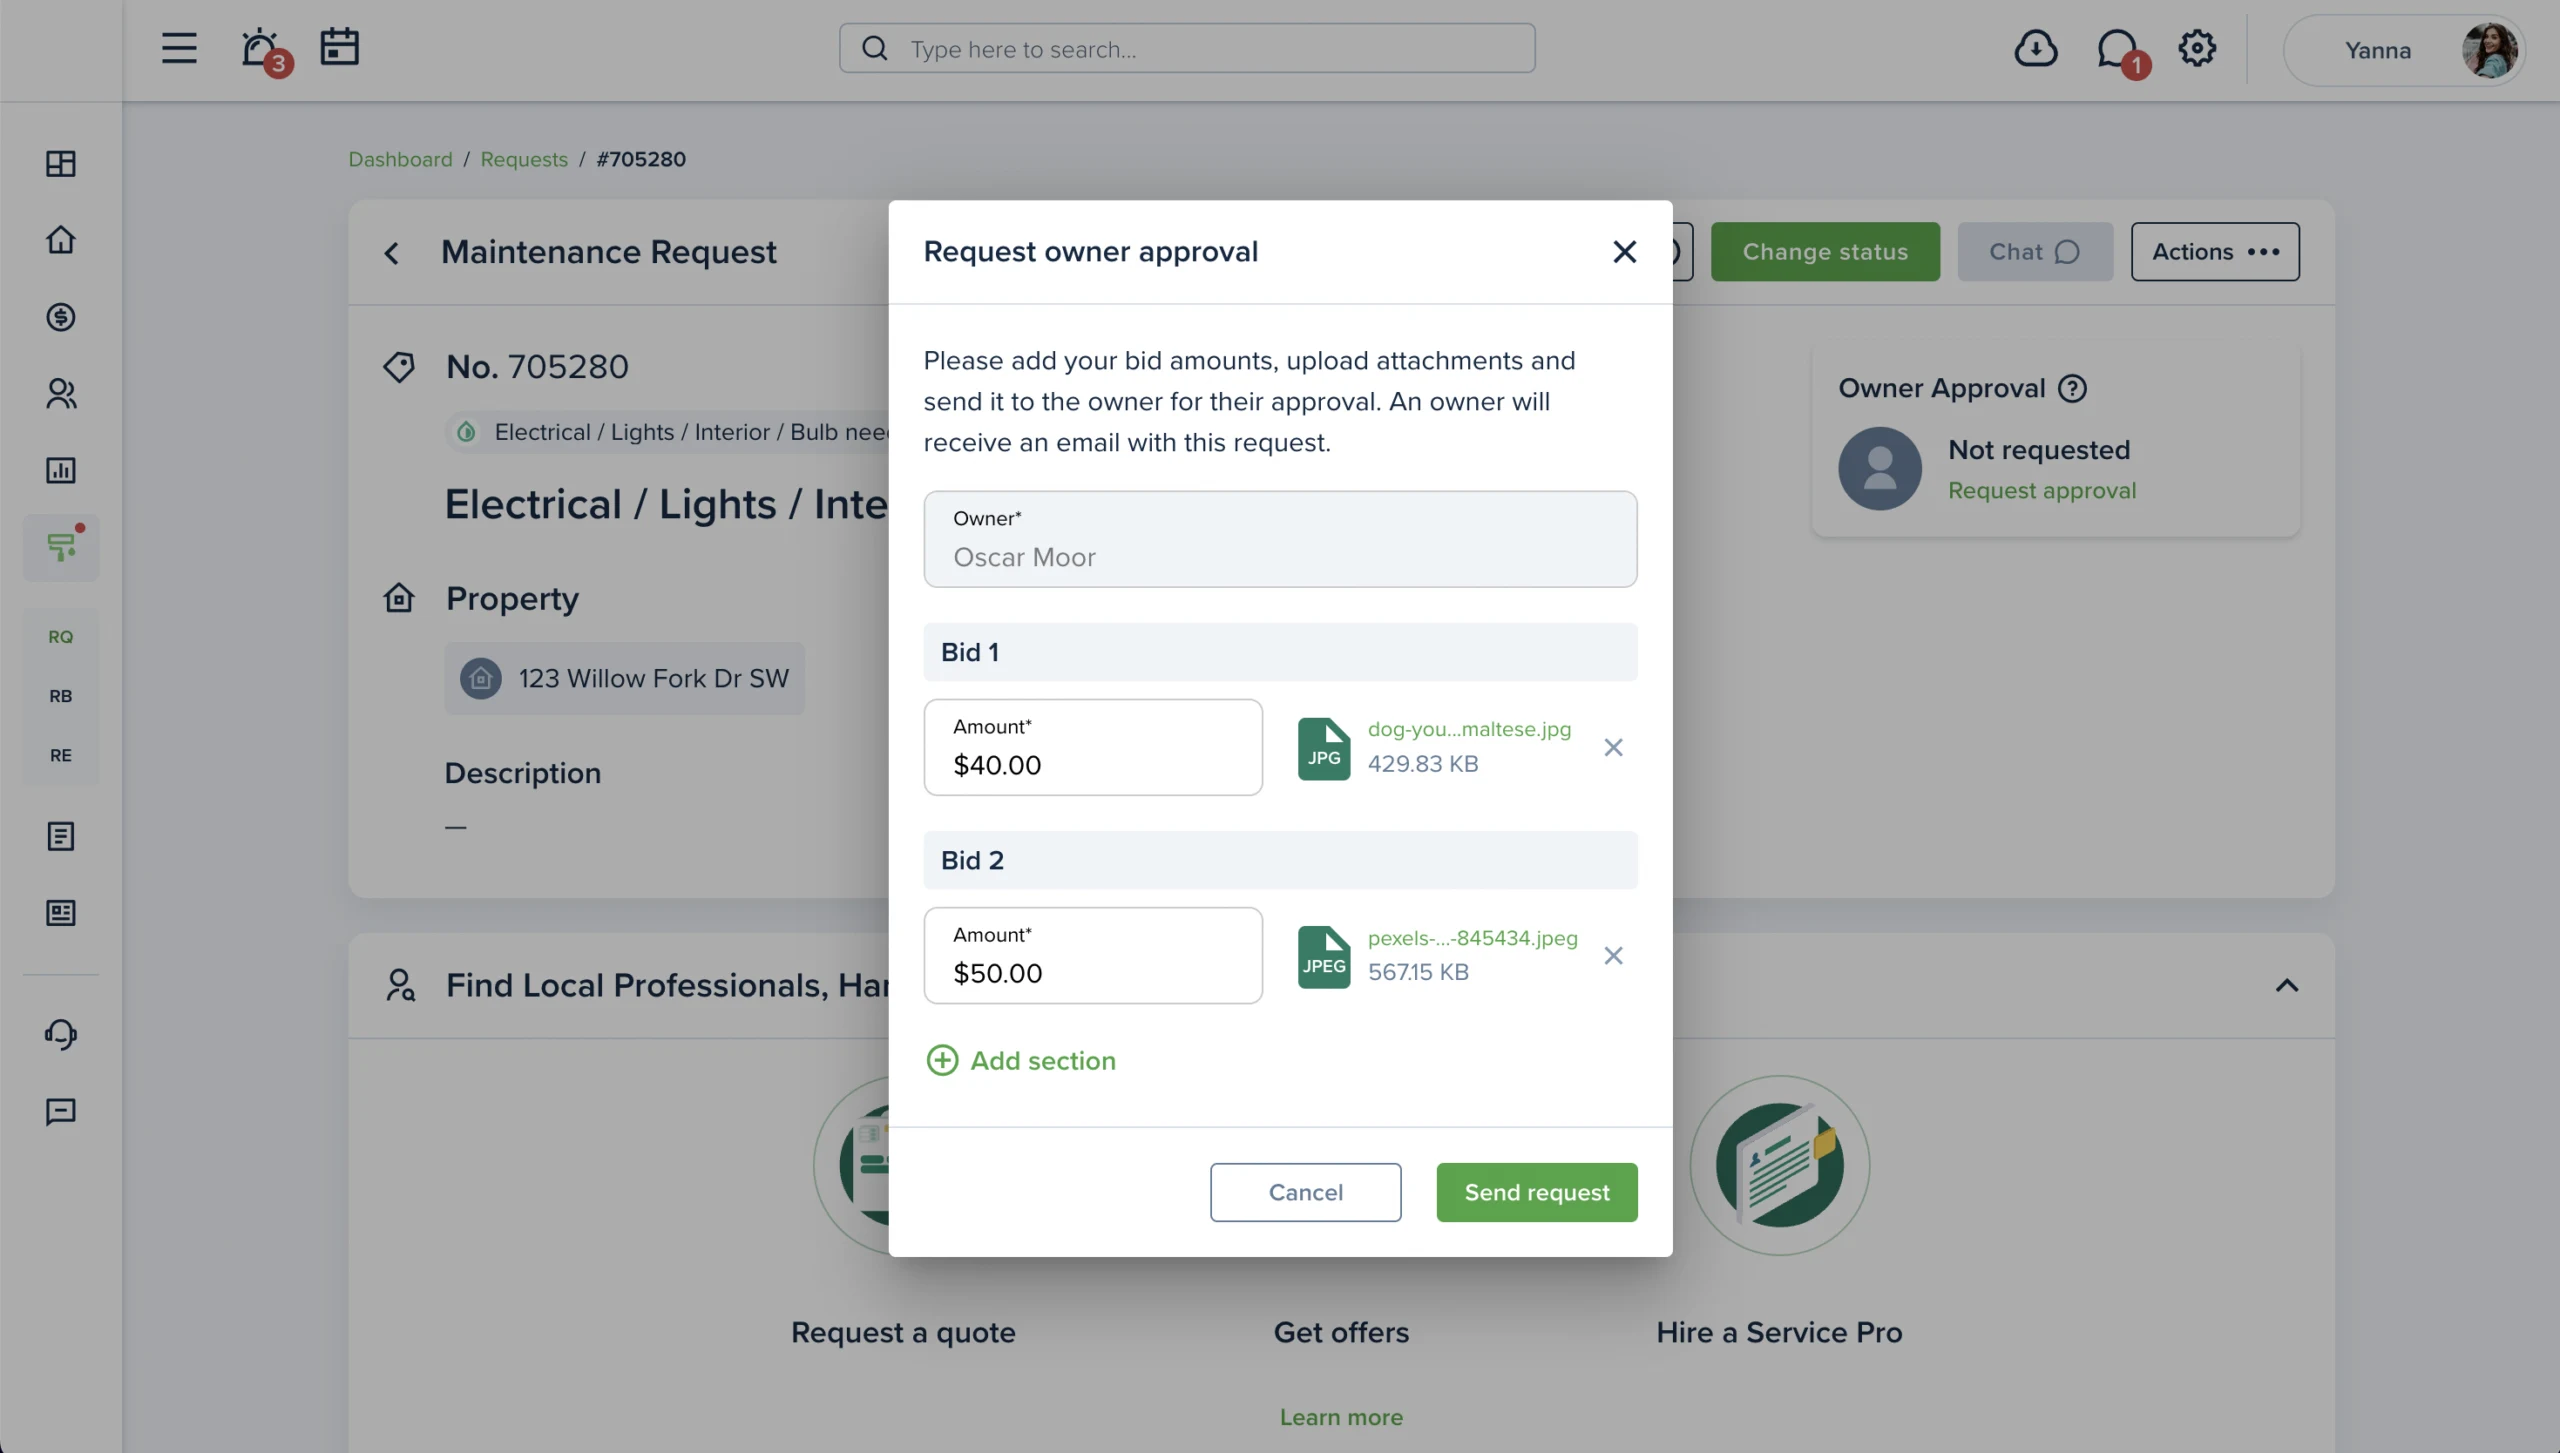Screen dimensions: 2560x1453
Task: Select RE sidebar submenu item
Action: (61, 755)
